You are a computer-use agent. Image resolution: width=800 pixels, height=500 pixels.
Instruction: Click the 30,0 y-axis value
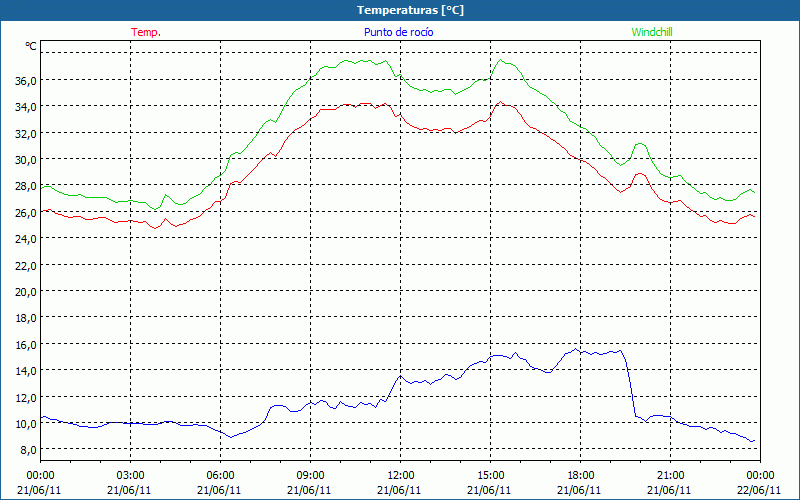click(x=26, y=159)
